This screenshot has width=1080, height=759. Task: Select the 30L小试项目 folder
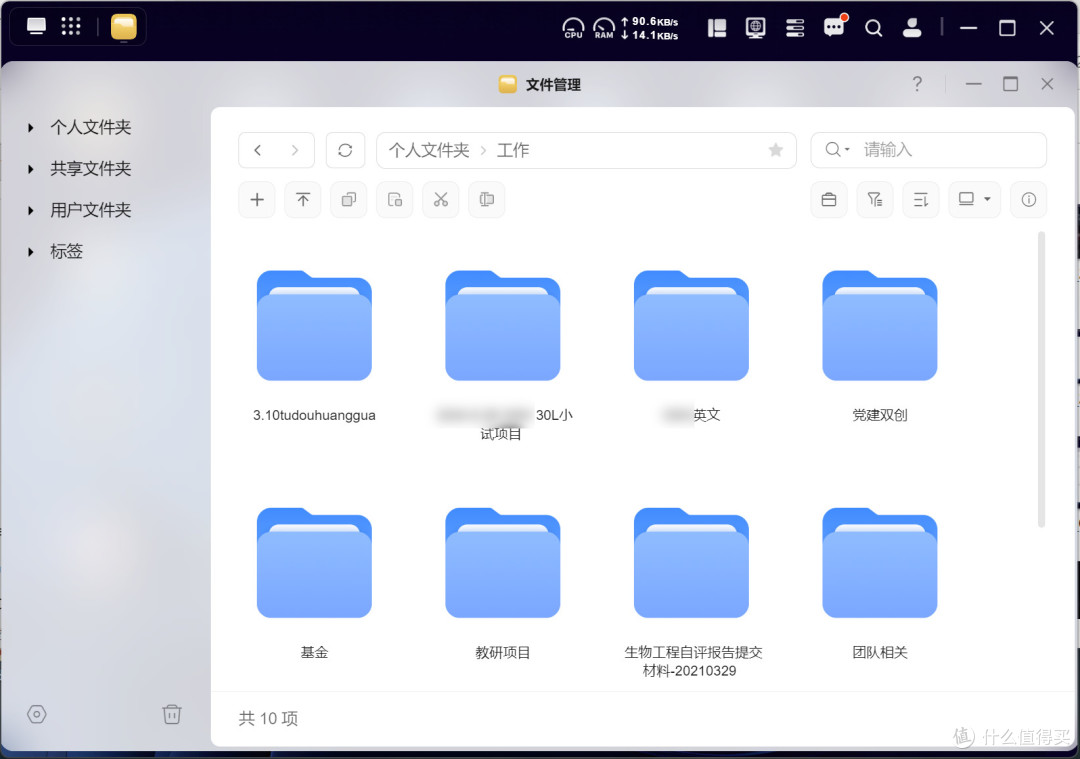click(503, 325)
